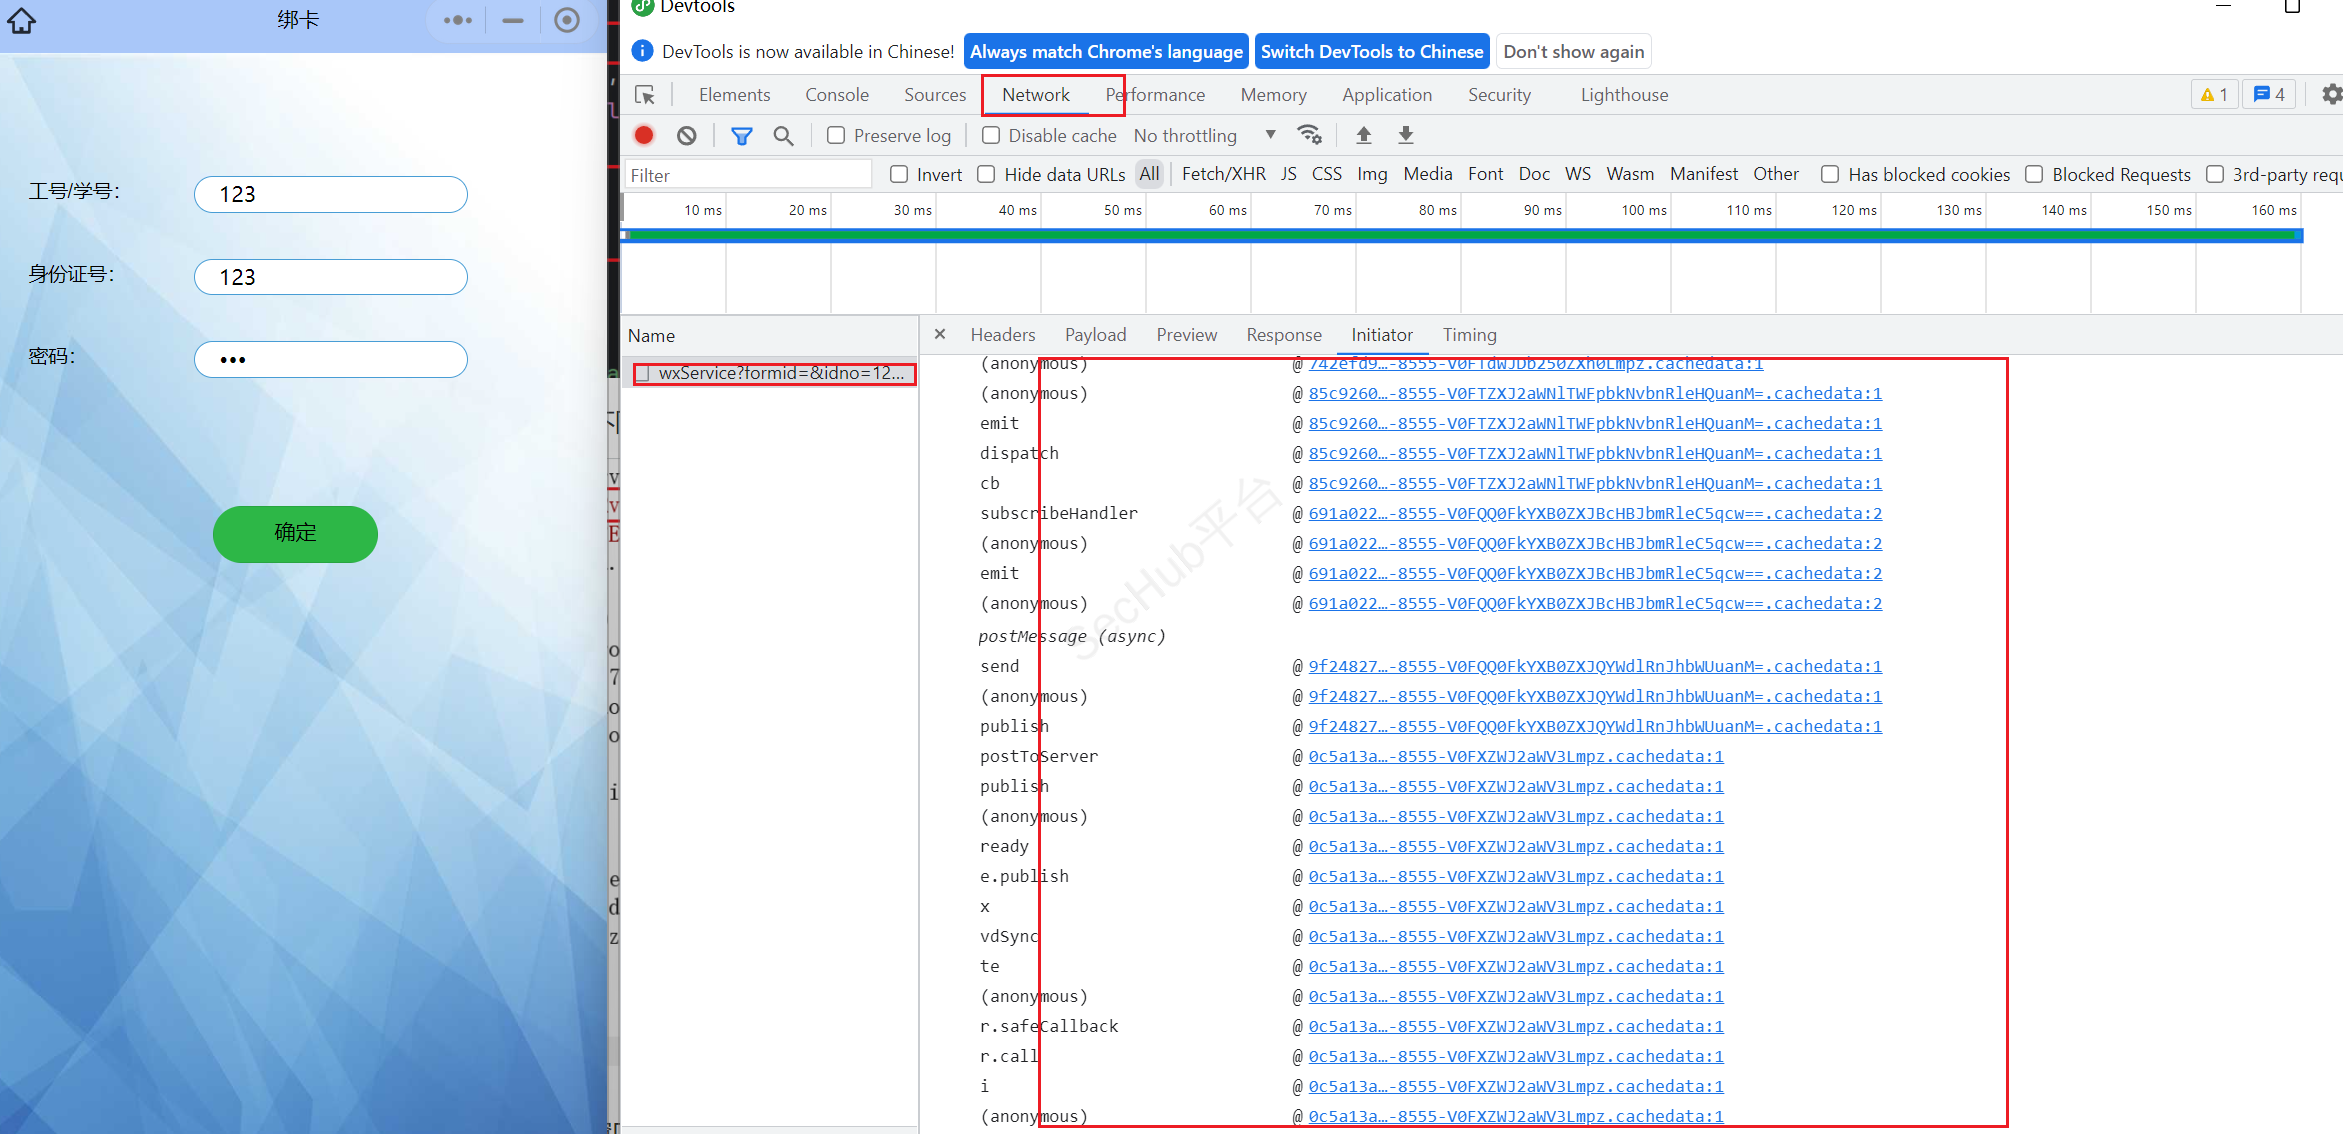This screenshot has height=1134, width=2343.
Task: Switch to the Console tab
Action: [837, 95]
